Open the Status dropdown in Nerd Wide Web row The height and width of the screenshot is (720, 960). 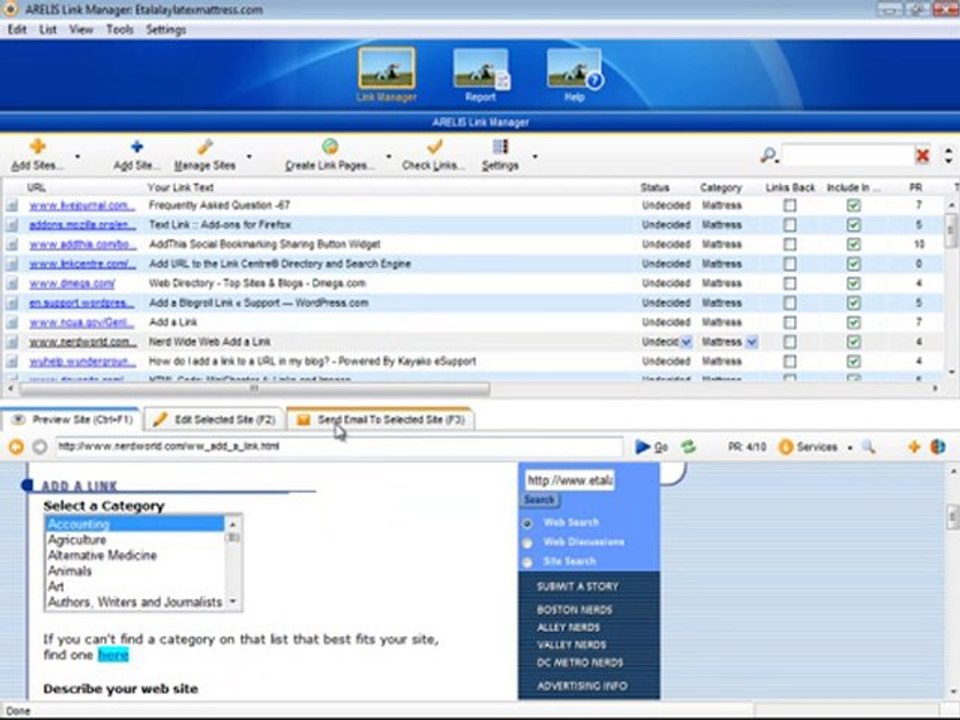tap(687, 342)
